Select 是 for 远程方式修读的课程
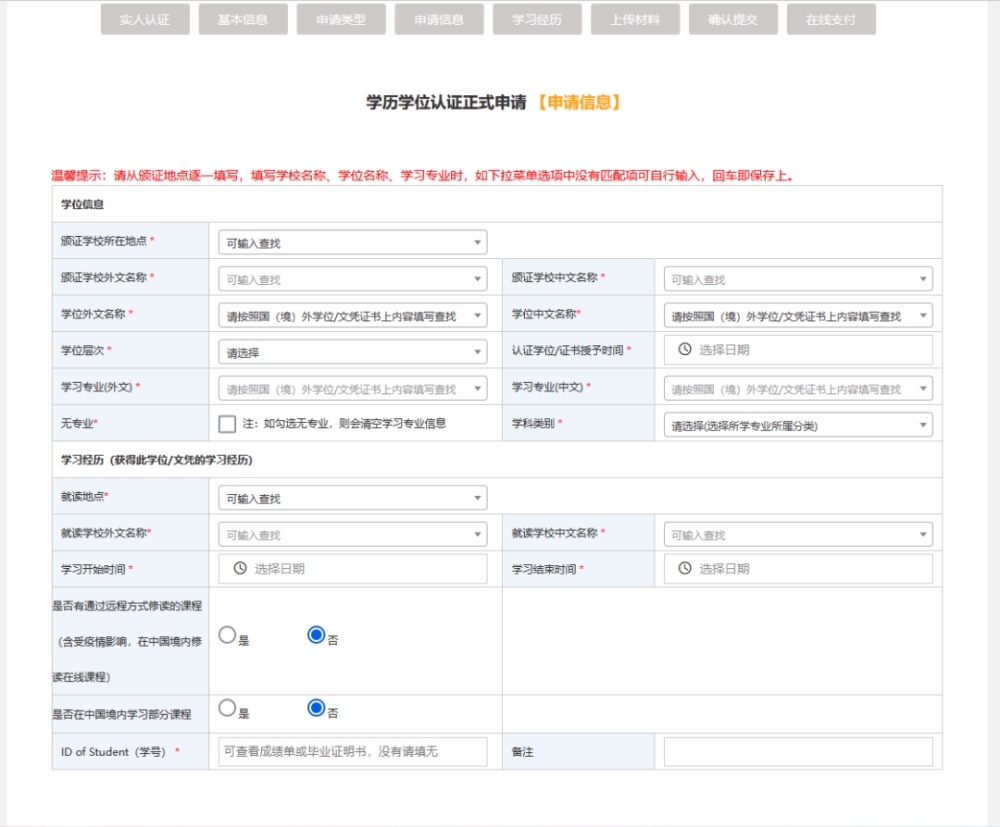This screenshot has width=1000, height=827. [x=227, y=634]
